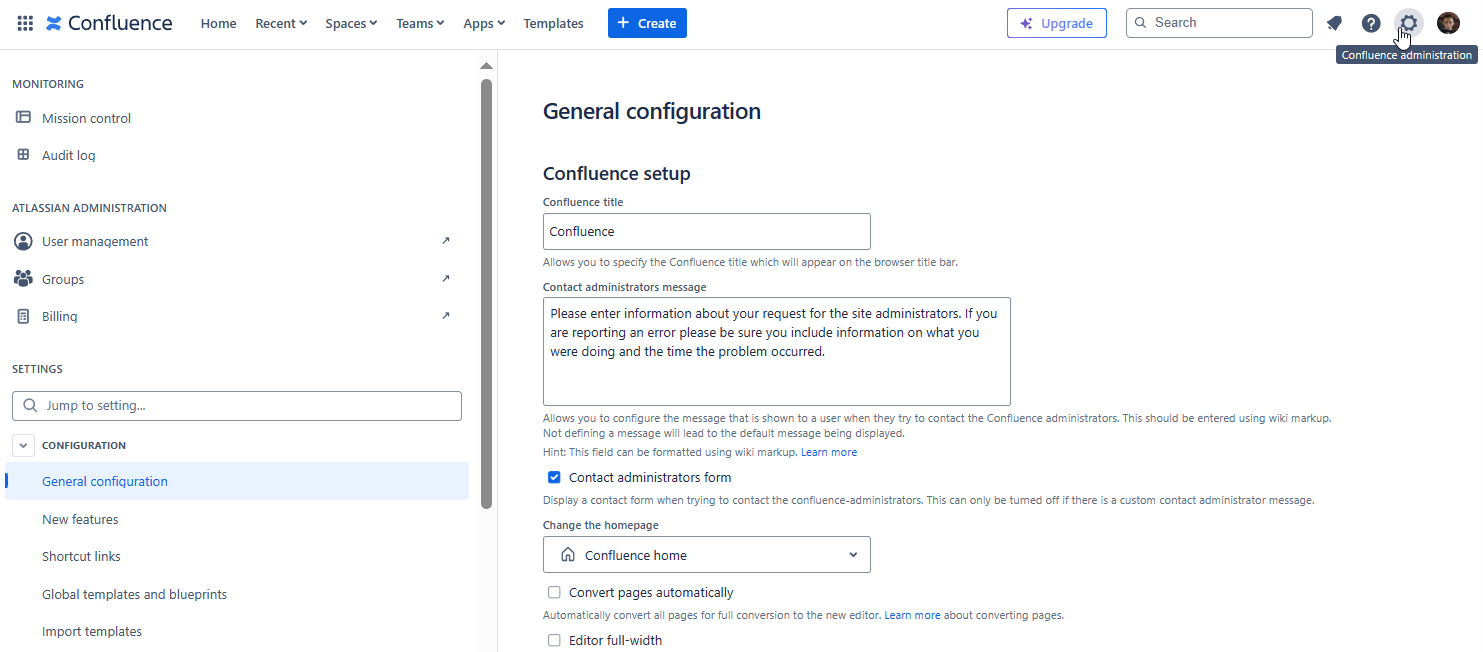Click the Upgrade button
This screenshot has height=652, width=1483.
point(1056,23)
